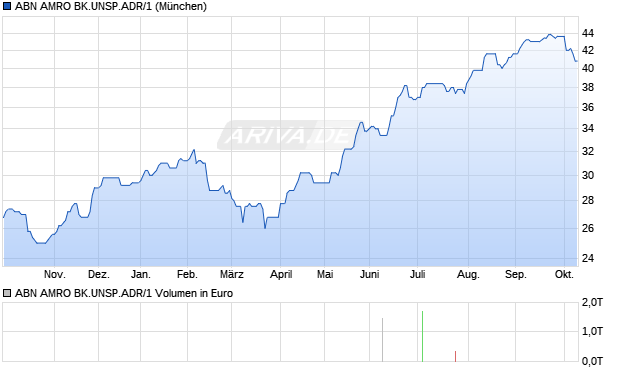Click the price axis value 42
The width and height of the screenshot is (620, 371).
point(588,51)
